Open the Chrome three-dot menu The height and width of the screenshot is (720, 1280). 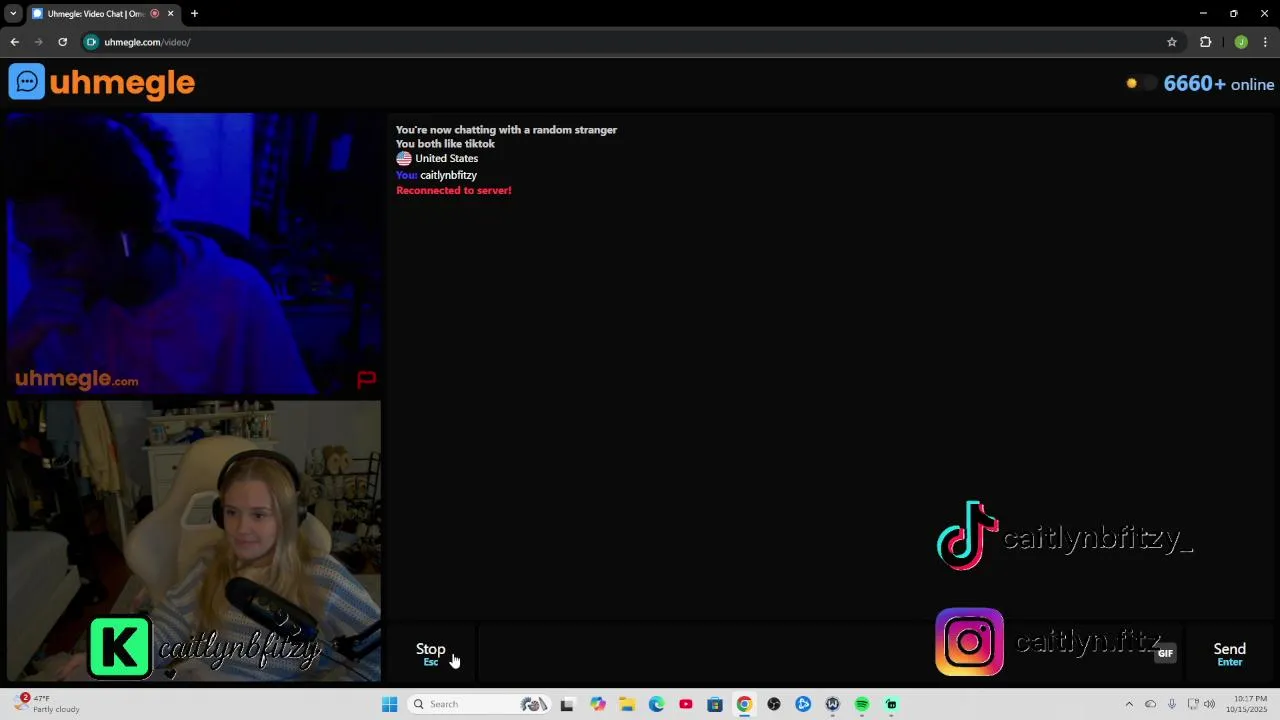1266,42
